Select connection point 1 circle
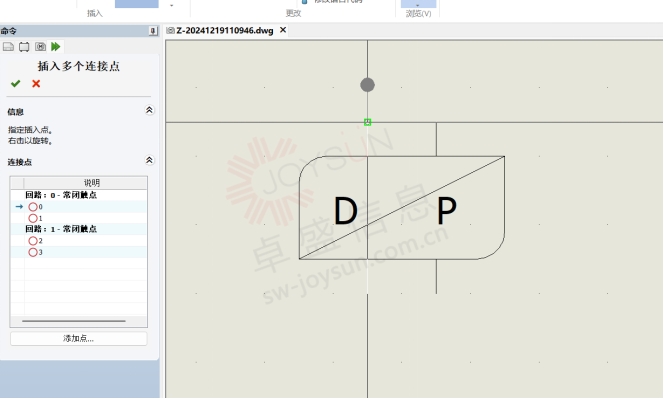The width and height of the screenshot is (664, 399). [33, 218]
